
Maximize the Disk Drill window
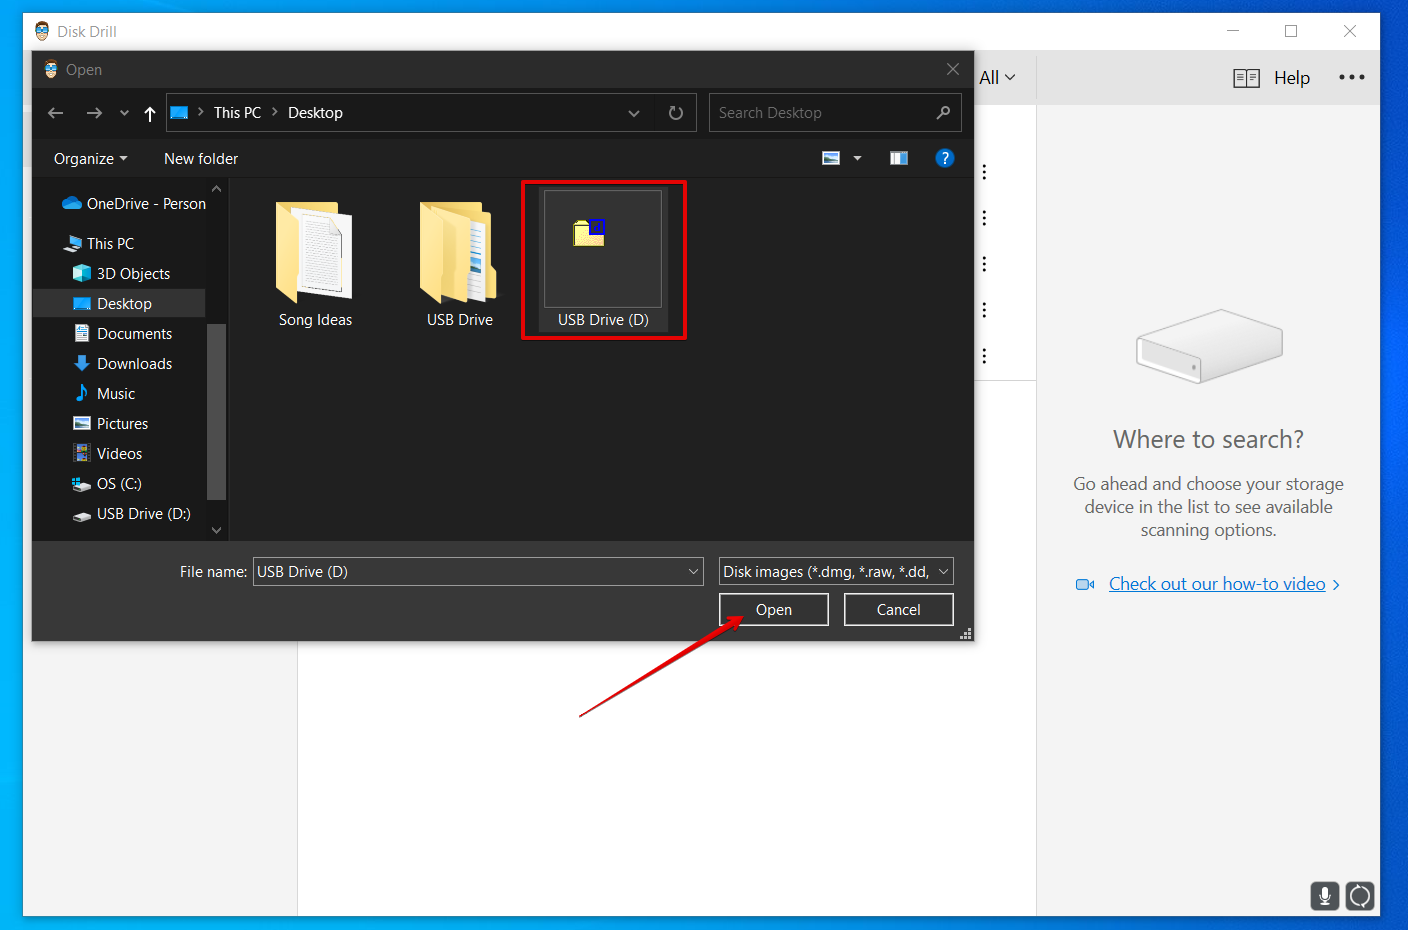(x=1291, y=31)
